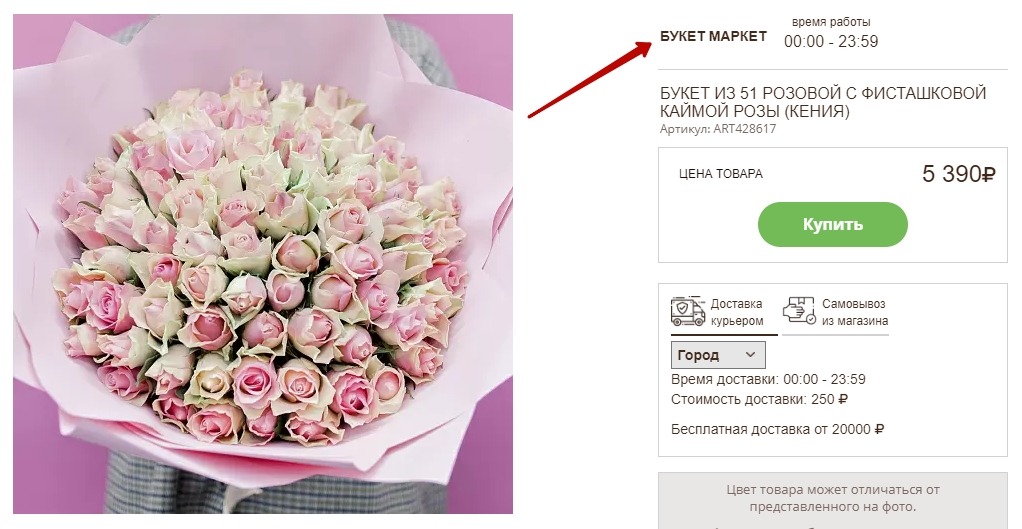Click the product color disclaimer notice
1022x529 pixels.
pos(832,498)
